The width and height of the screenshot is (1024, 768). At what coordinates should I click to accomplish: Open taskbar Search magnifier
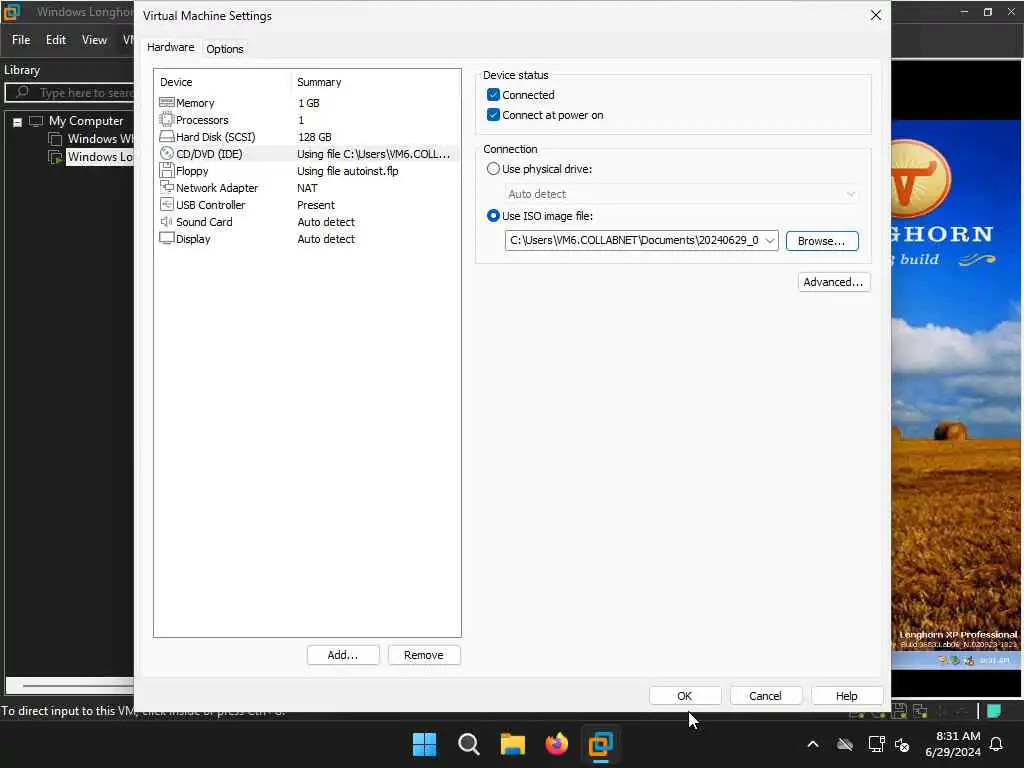pos(468,744)
